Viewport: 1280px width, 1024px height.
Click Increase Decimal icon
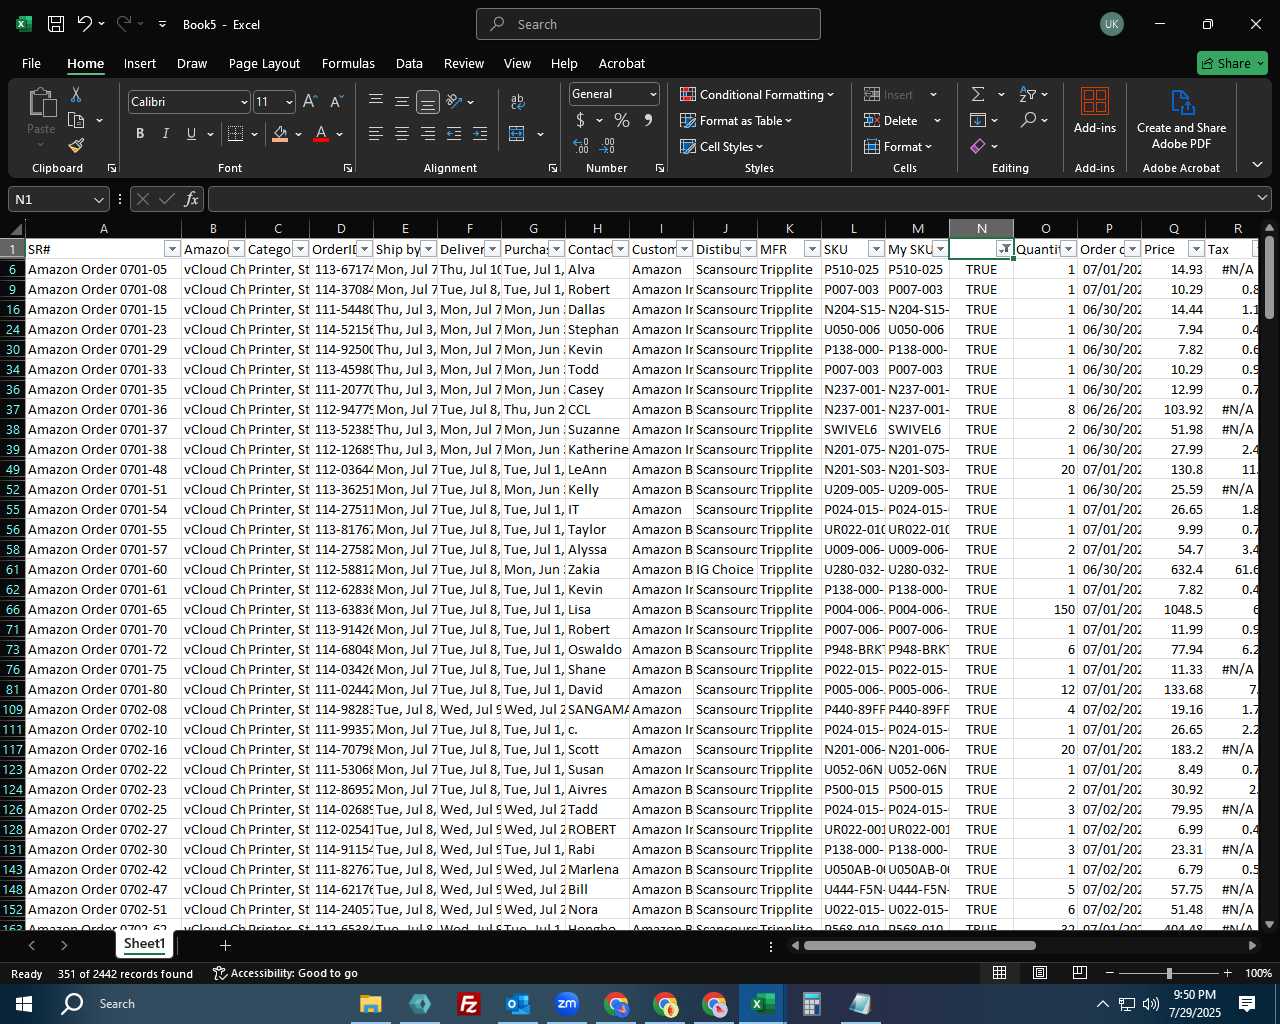click(x=581, y=145)
